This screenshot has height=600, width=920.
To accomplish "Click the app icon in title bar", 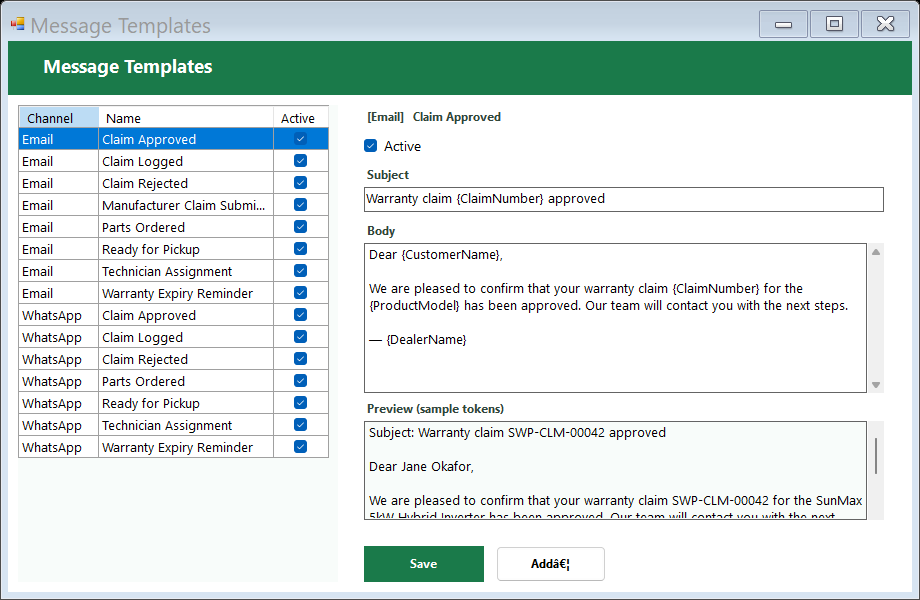I will click(18, 24).
